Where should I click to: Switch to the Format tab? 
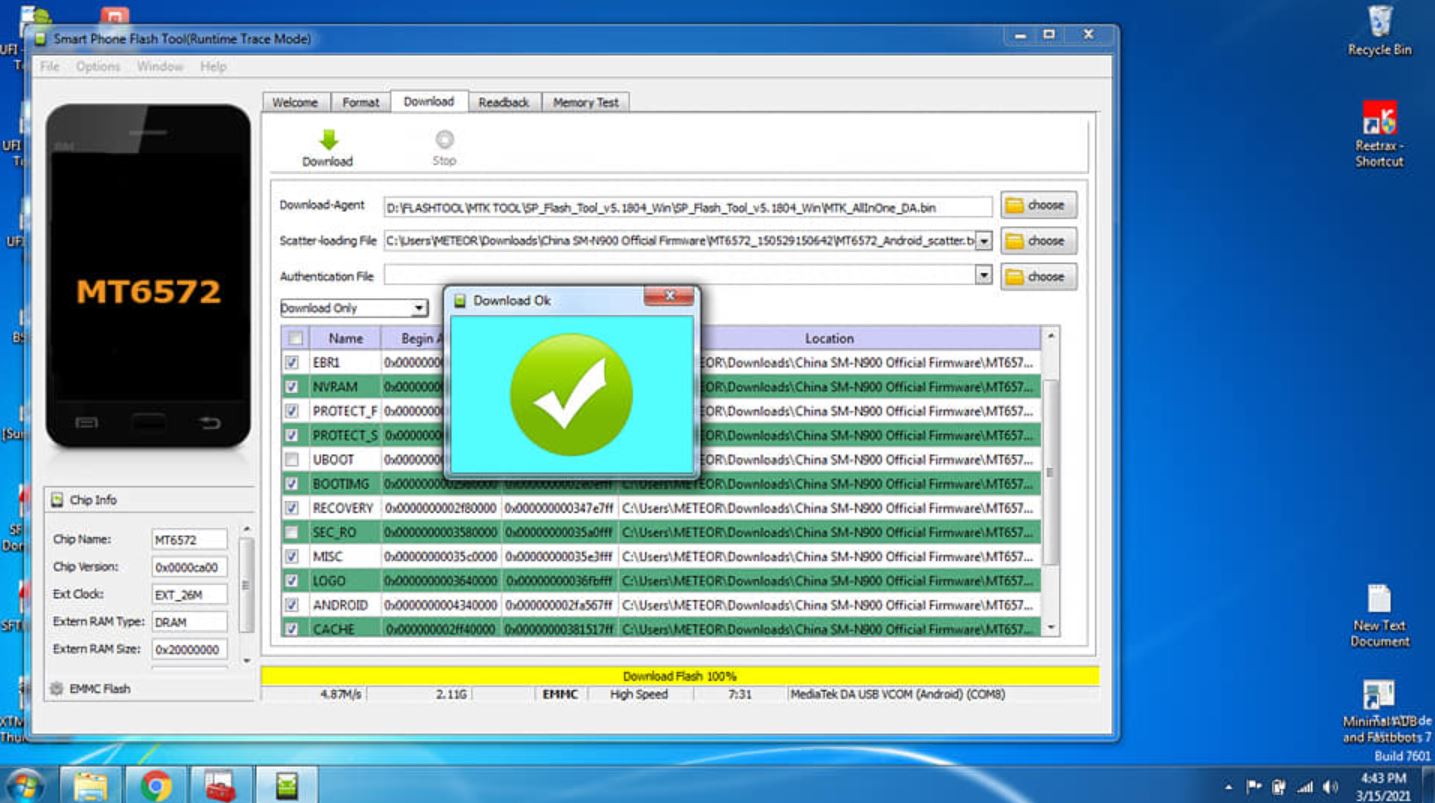(x=361, y=102)
